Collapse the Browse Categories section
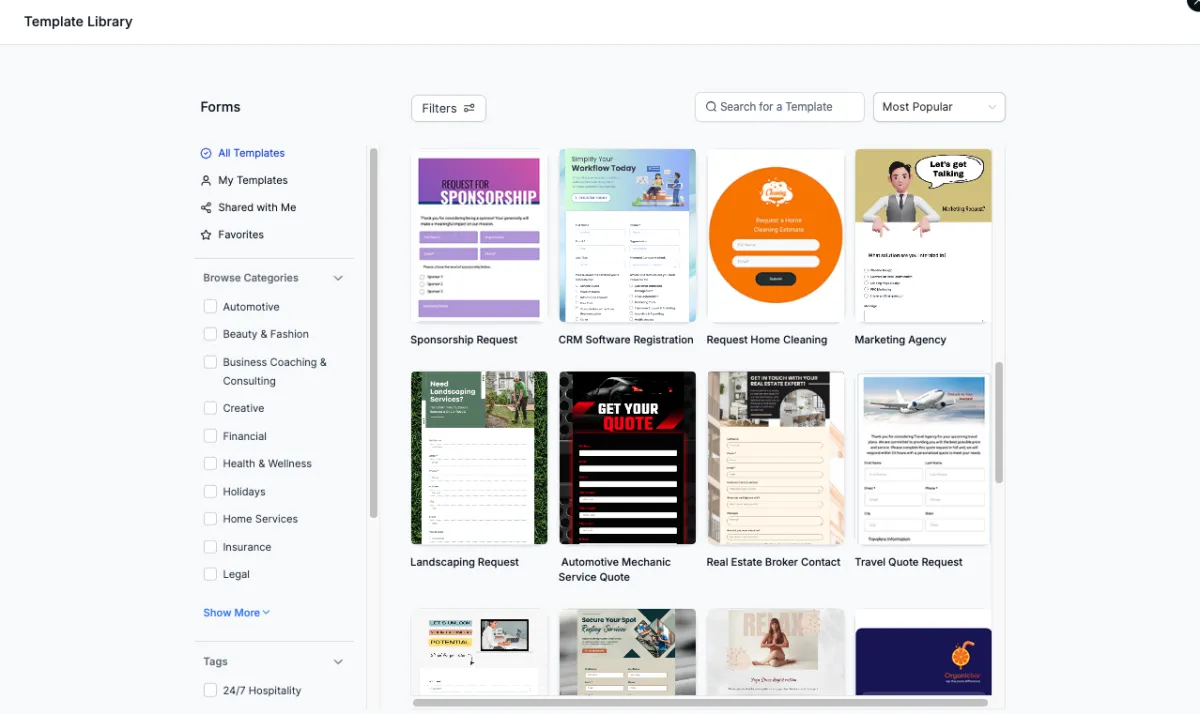1200x714 pixels. click(x=338, y=278)
